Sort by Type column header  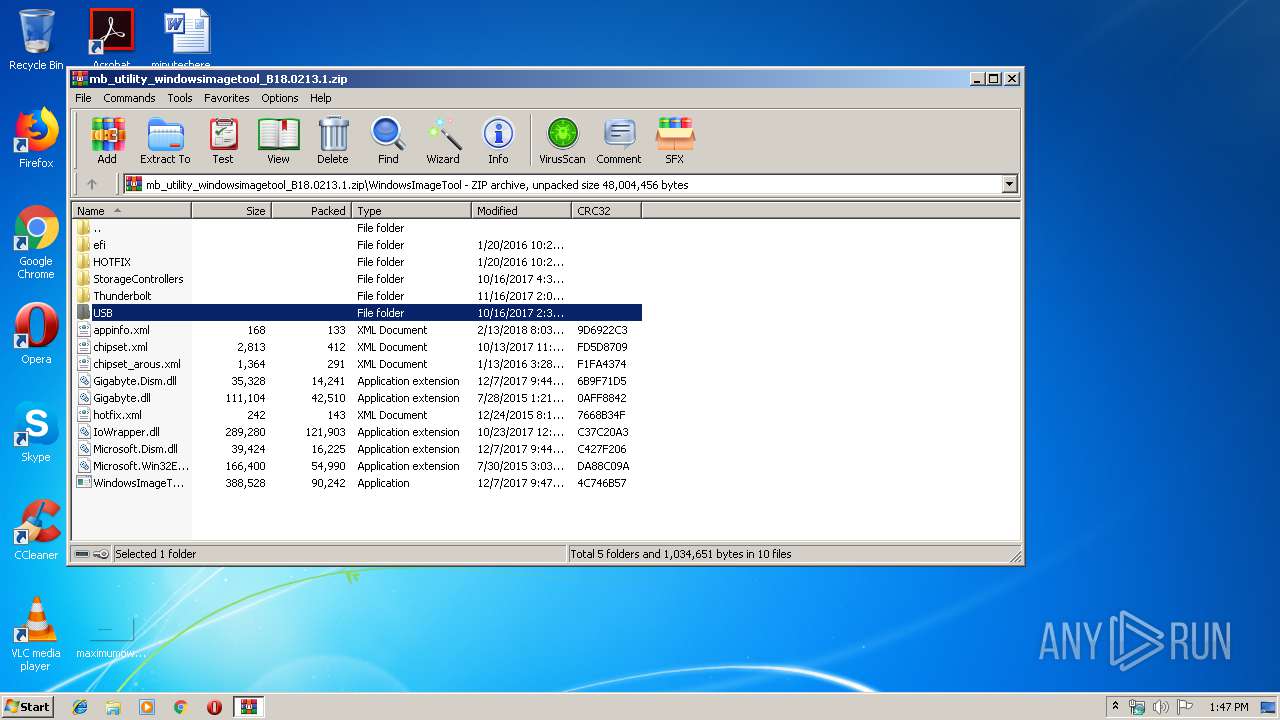412,211
